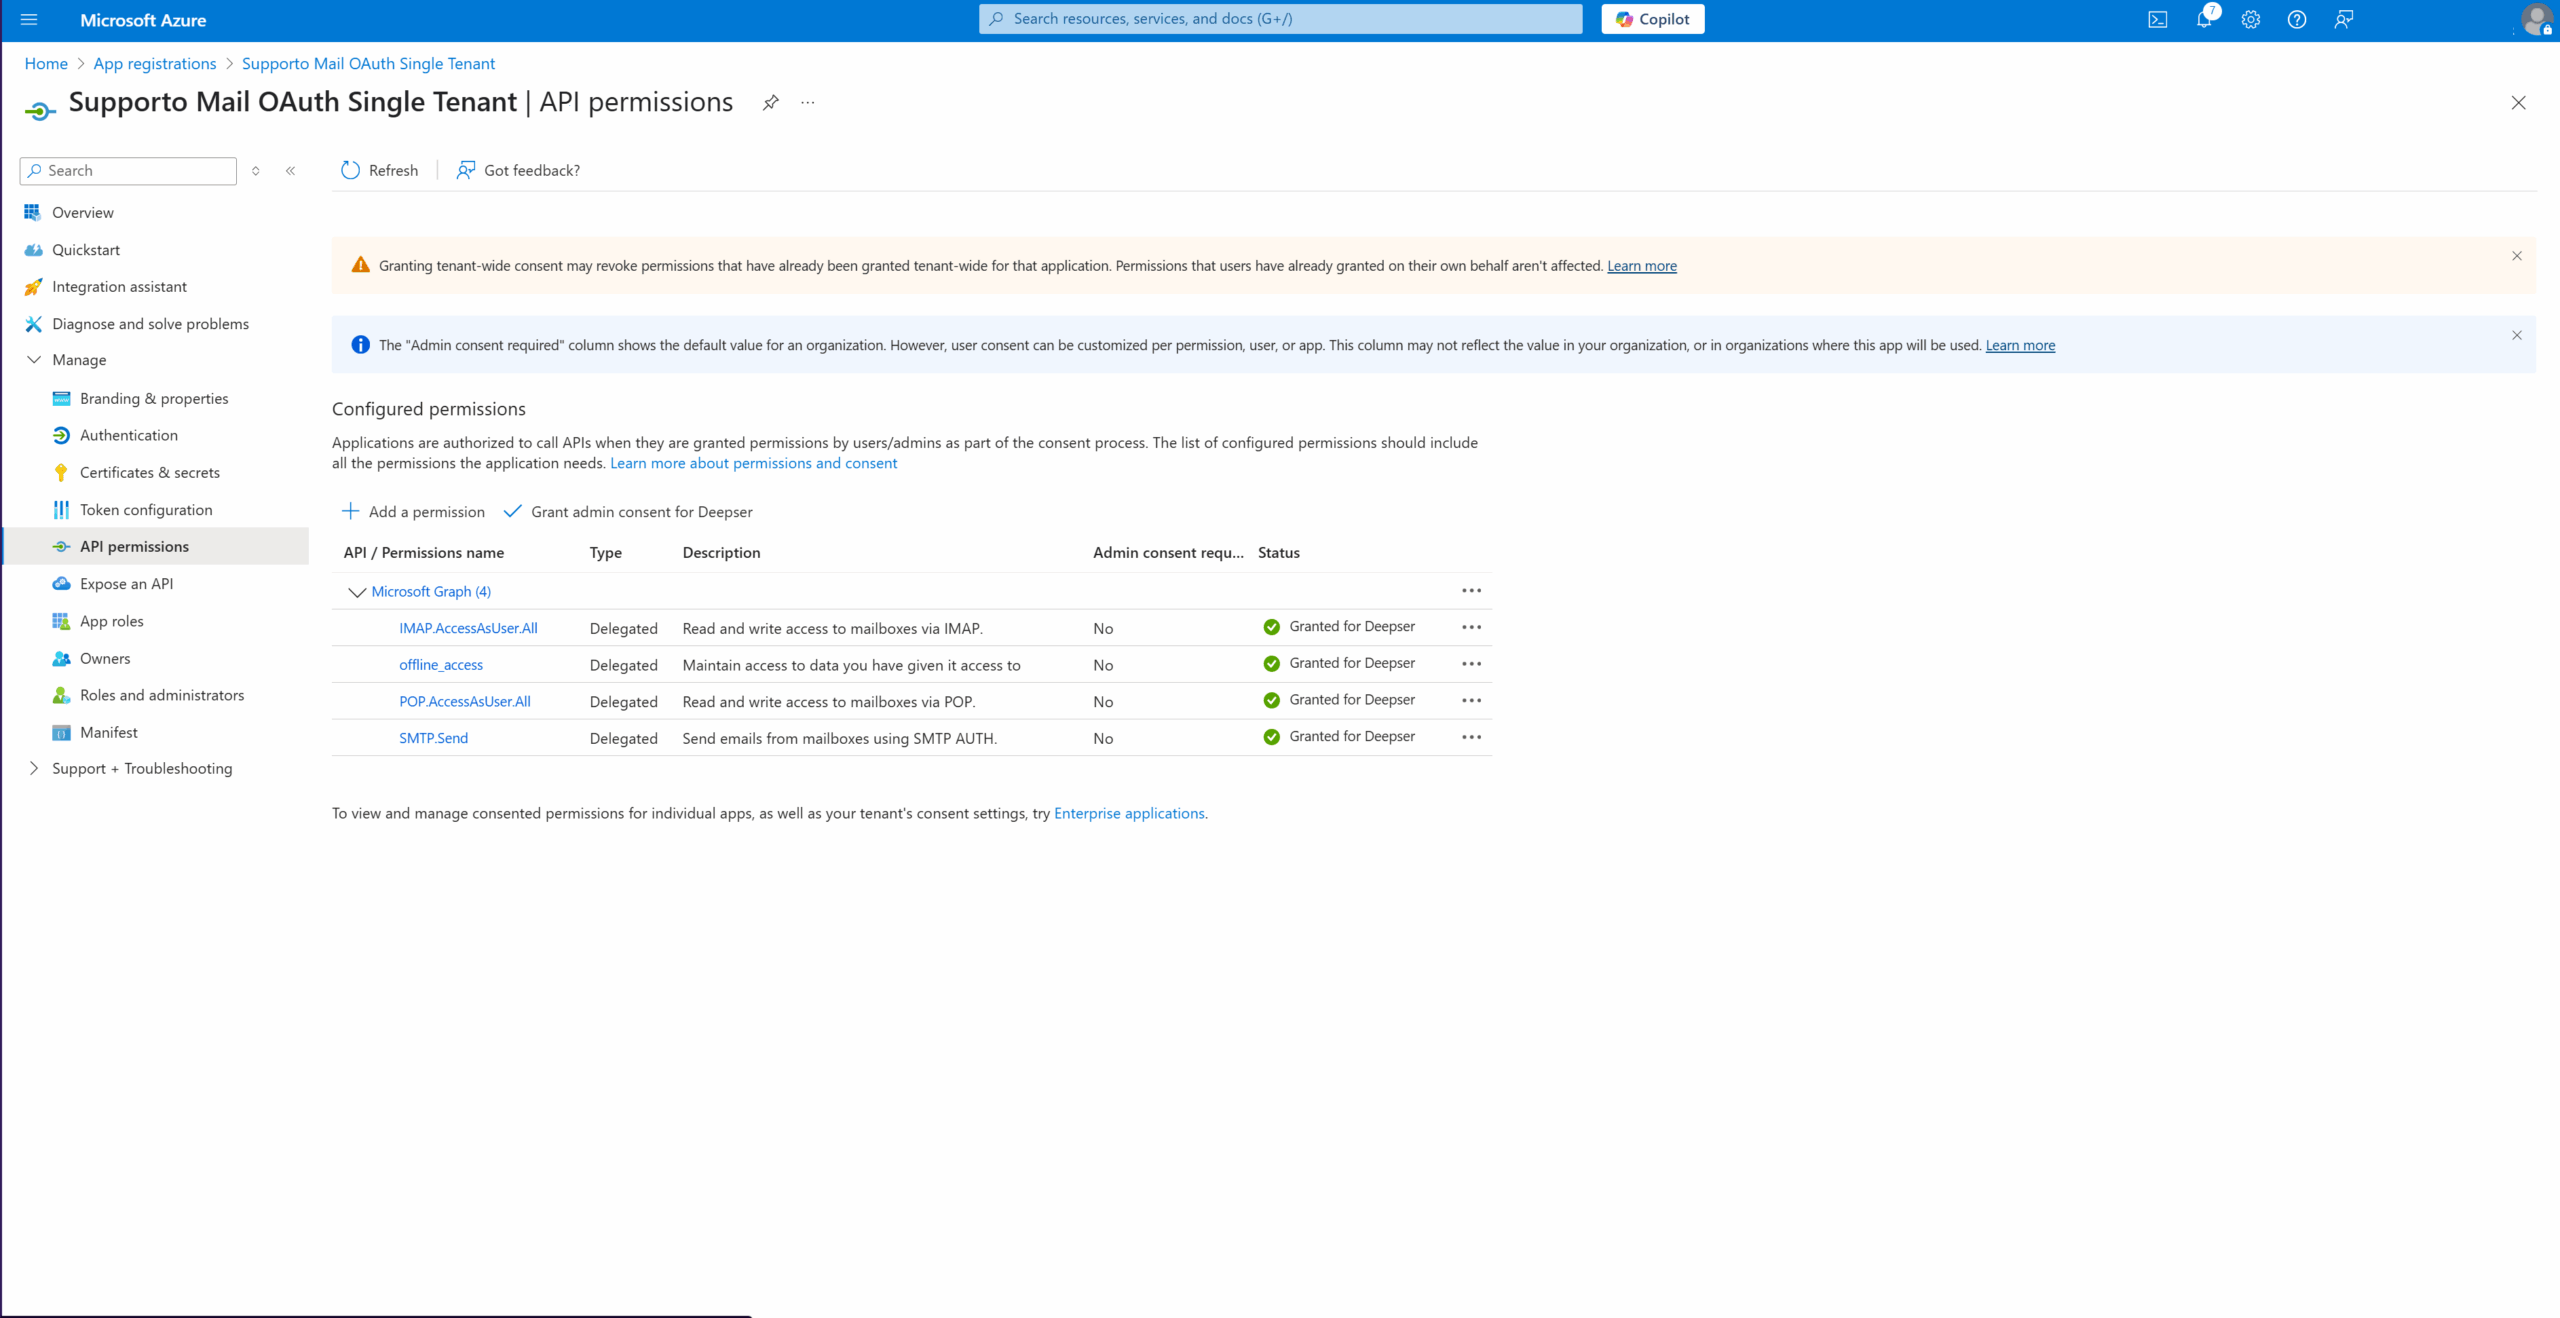Open the ellipsis menu for SMTP.Send
The height and width of the screenshot is (1318, 2560).
click(x=1471, y=737)
